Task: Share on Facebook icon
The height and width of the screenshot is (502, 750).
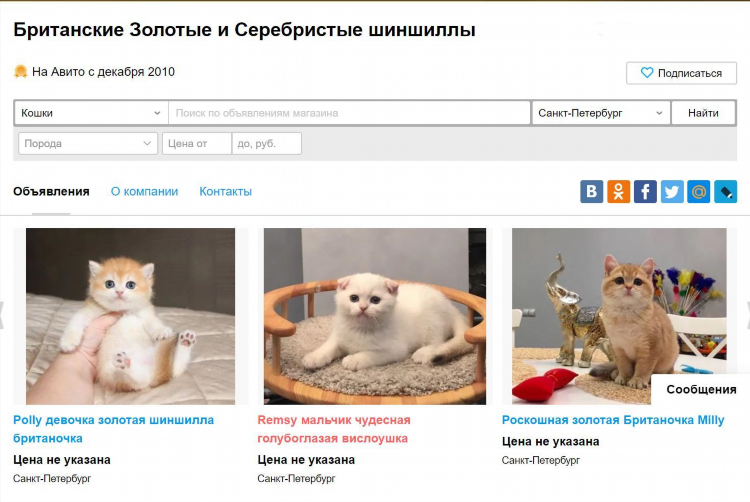Action: 645,192
